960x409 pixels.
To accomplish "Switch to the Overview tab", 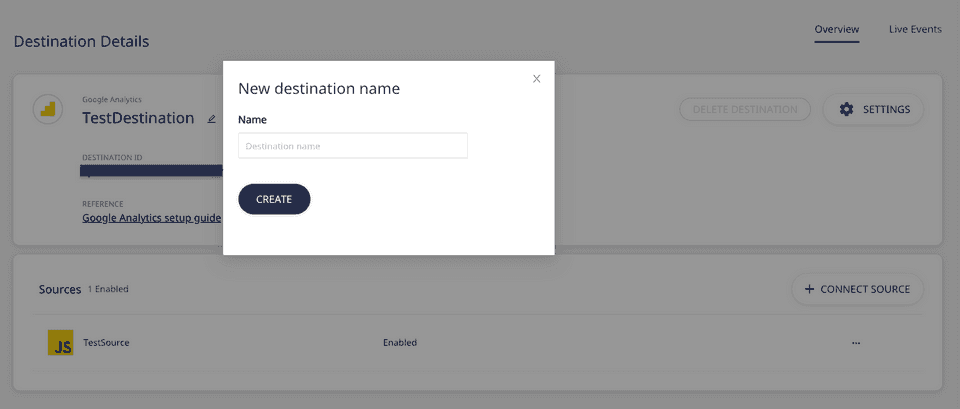I will pos(836,30).
